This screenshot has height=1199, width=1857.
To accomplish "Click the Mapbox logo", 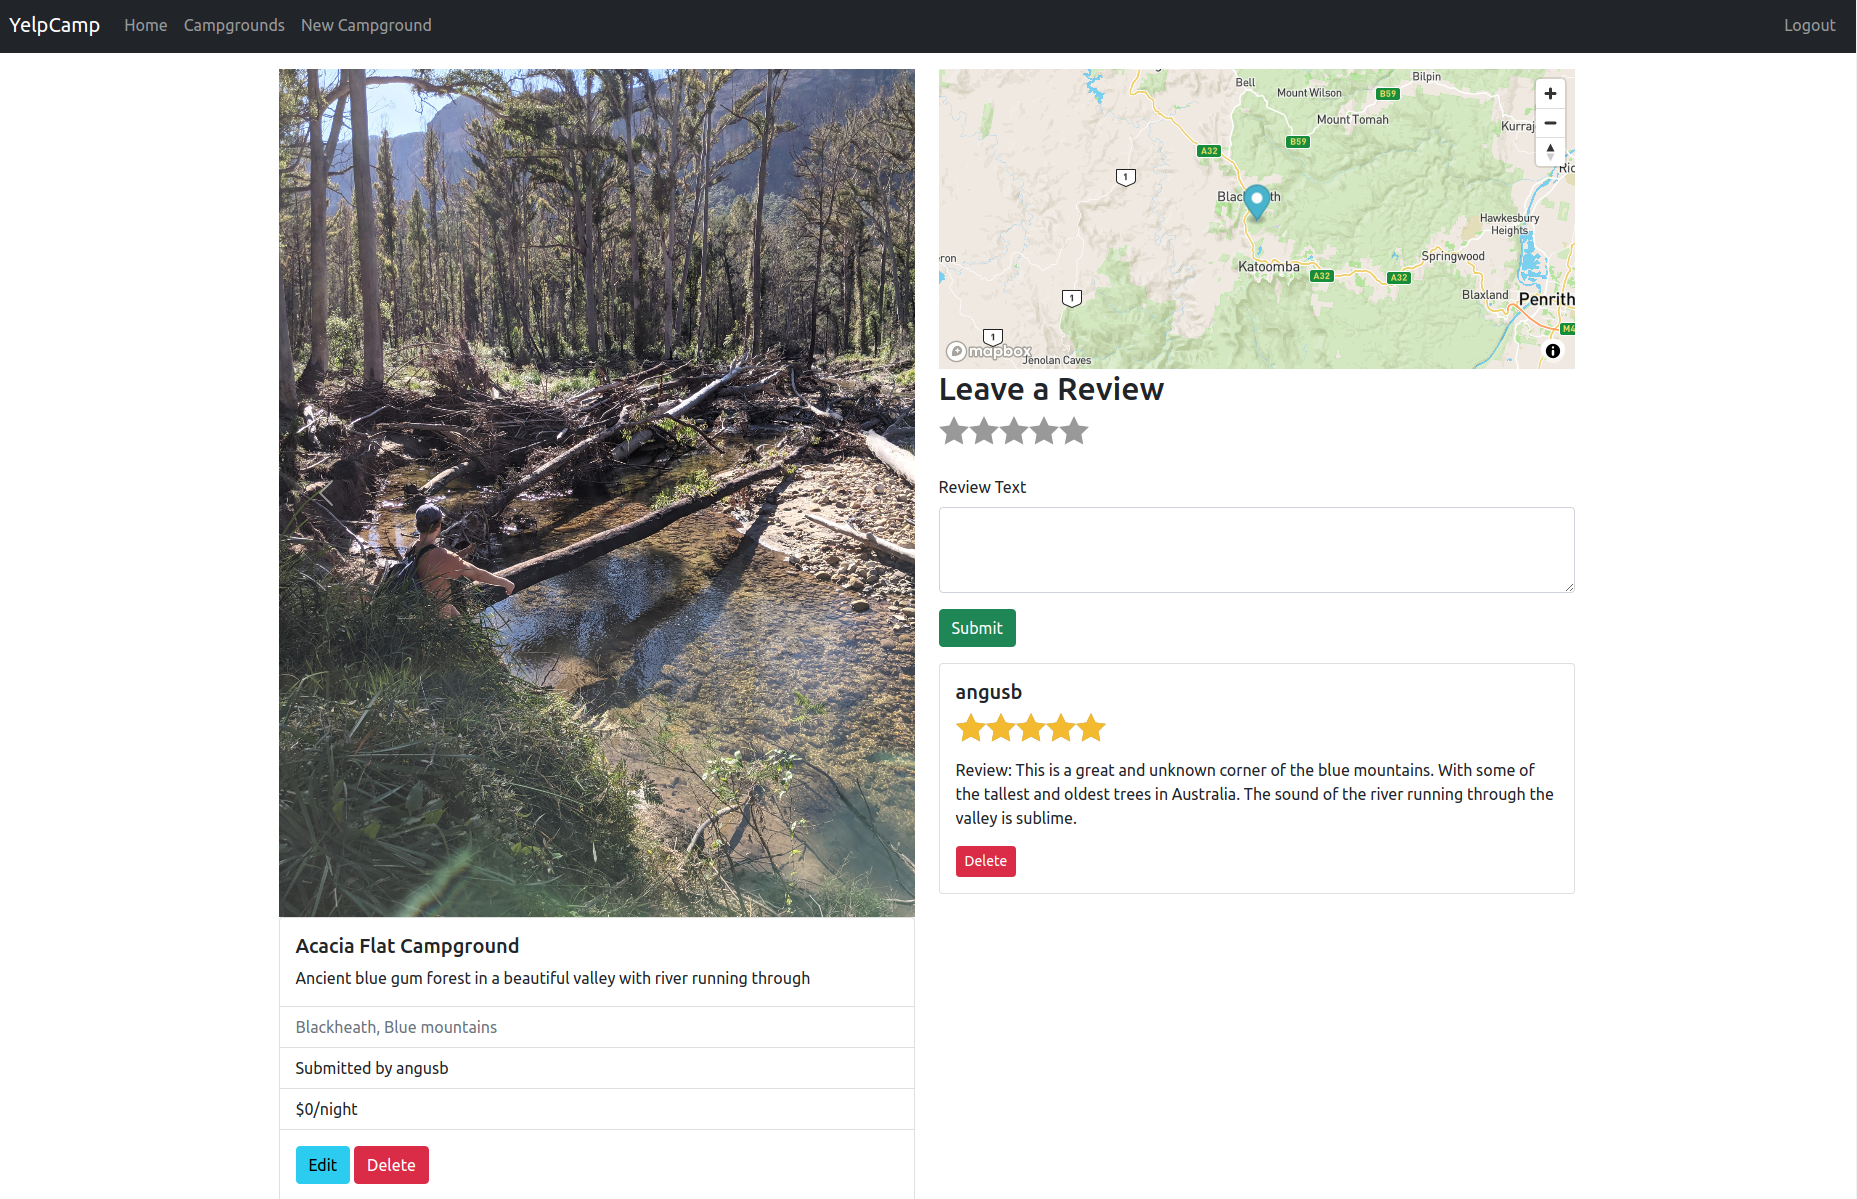I will pyautogui.click(x=990, y=351).
